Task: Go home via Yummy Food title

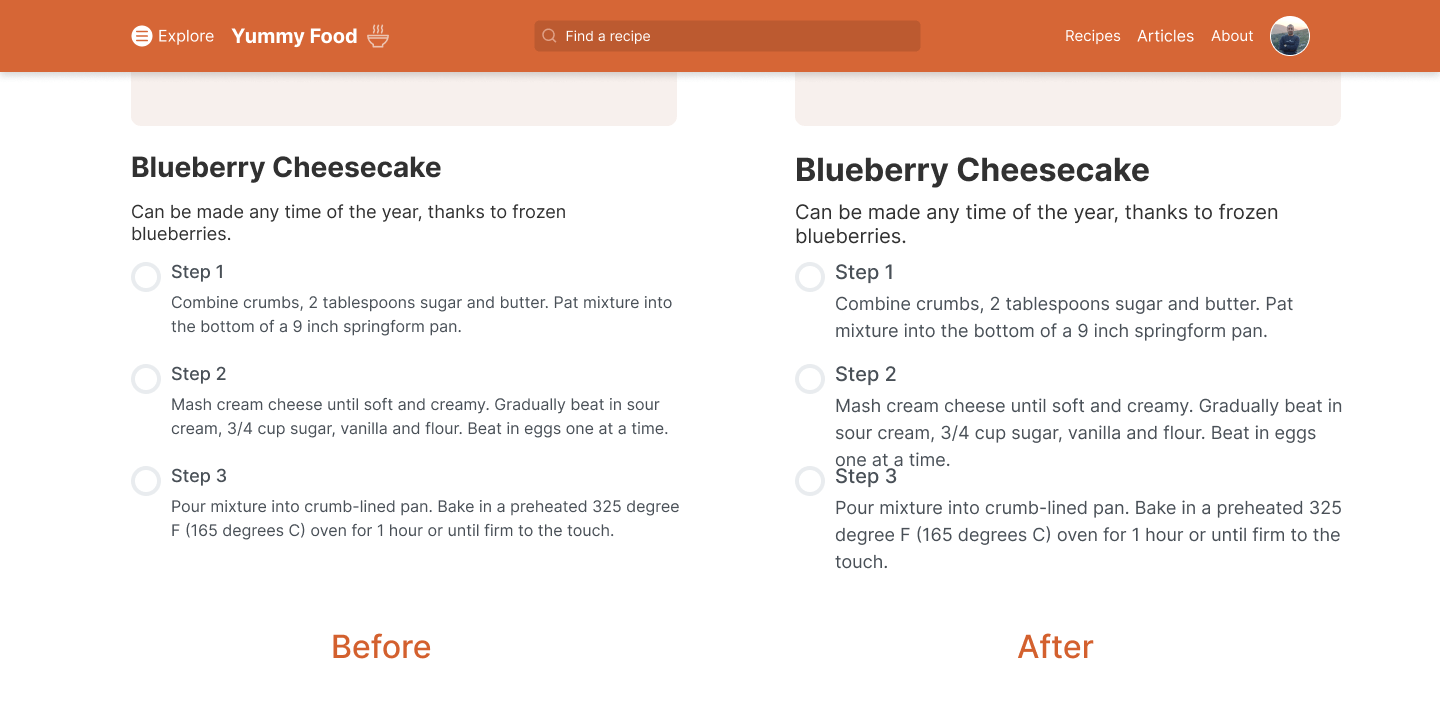Action: [x=294, y=36]
